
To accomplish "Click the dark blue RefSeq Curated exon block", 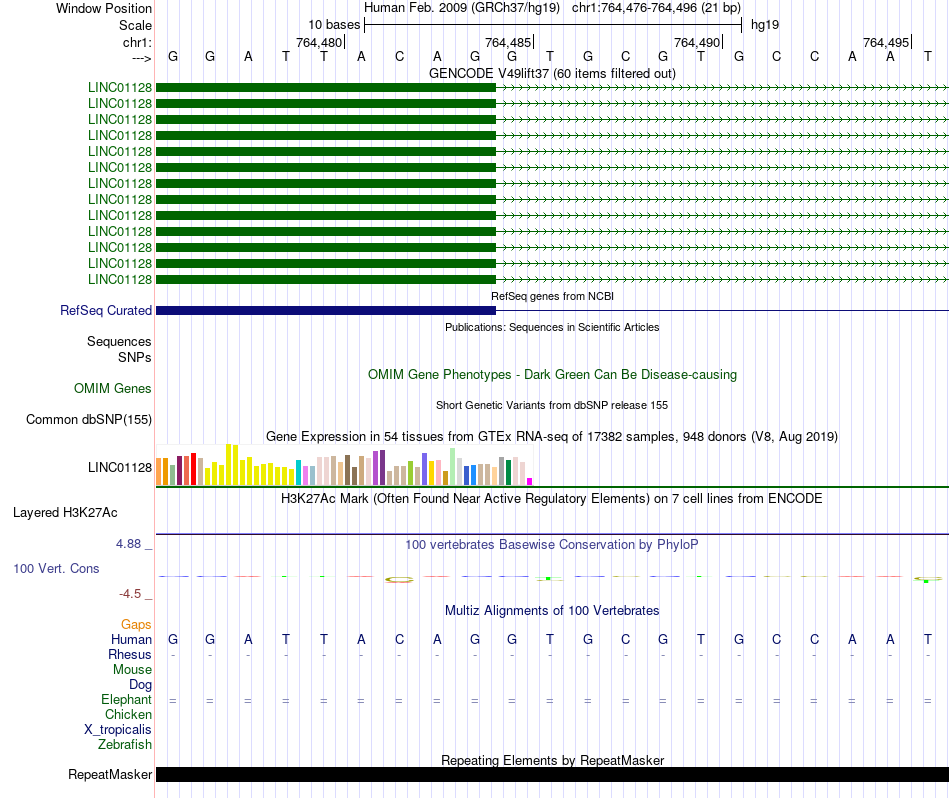I will point(326,310).
